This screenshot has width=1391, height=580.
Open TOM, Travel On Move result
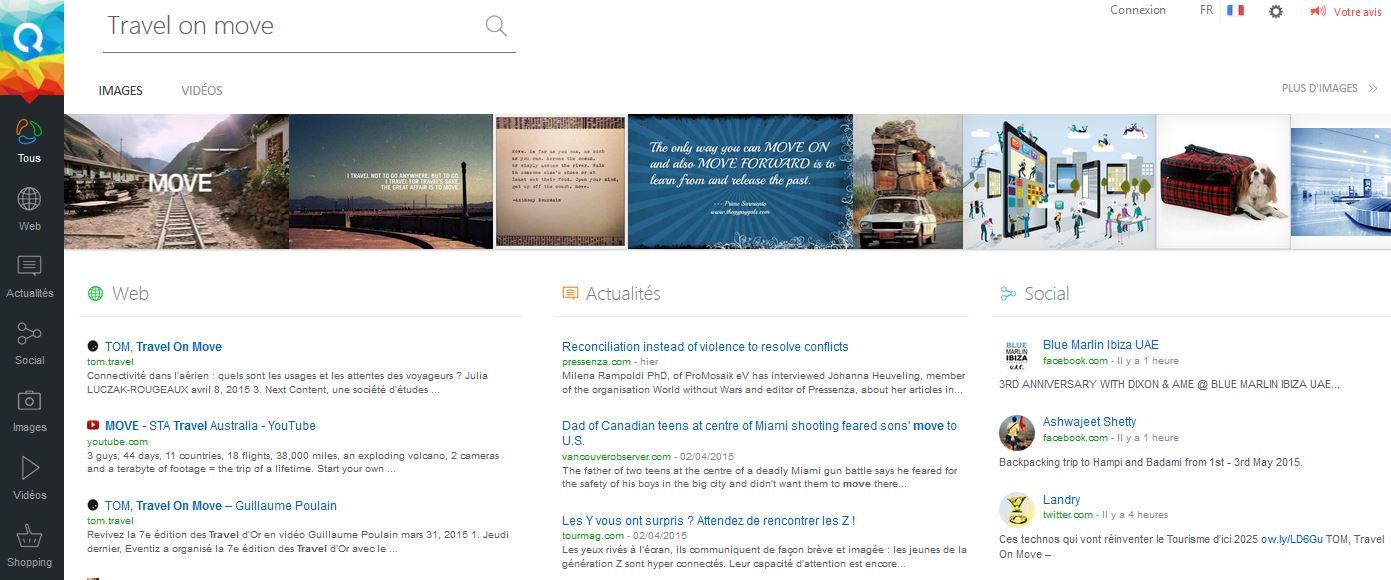click(163, 347)
